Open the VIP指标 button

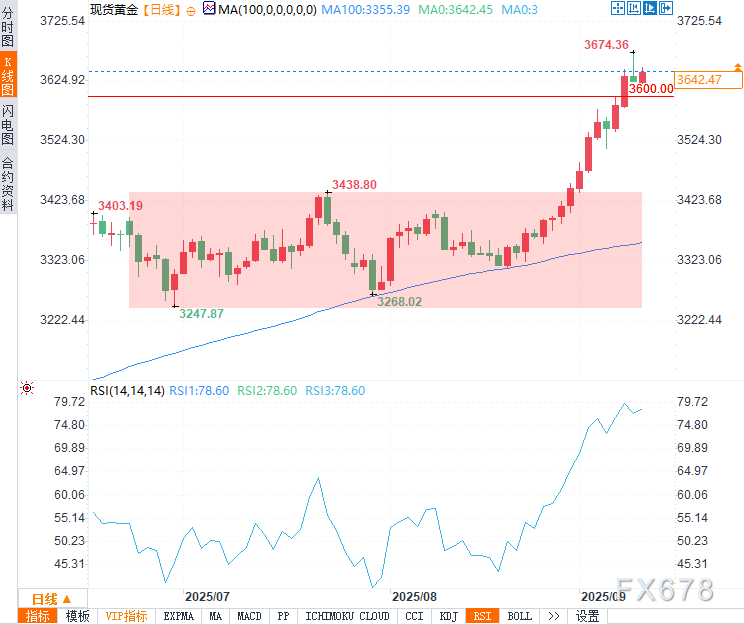126,616
